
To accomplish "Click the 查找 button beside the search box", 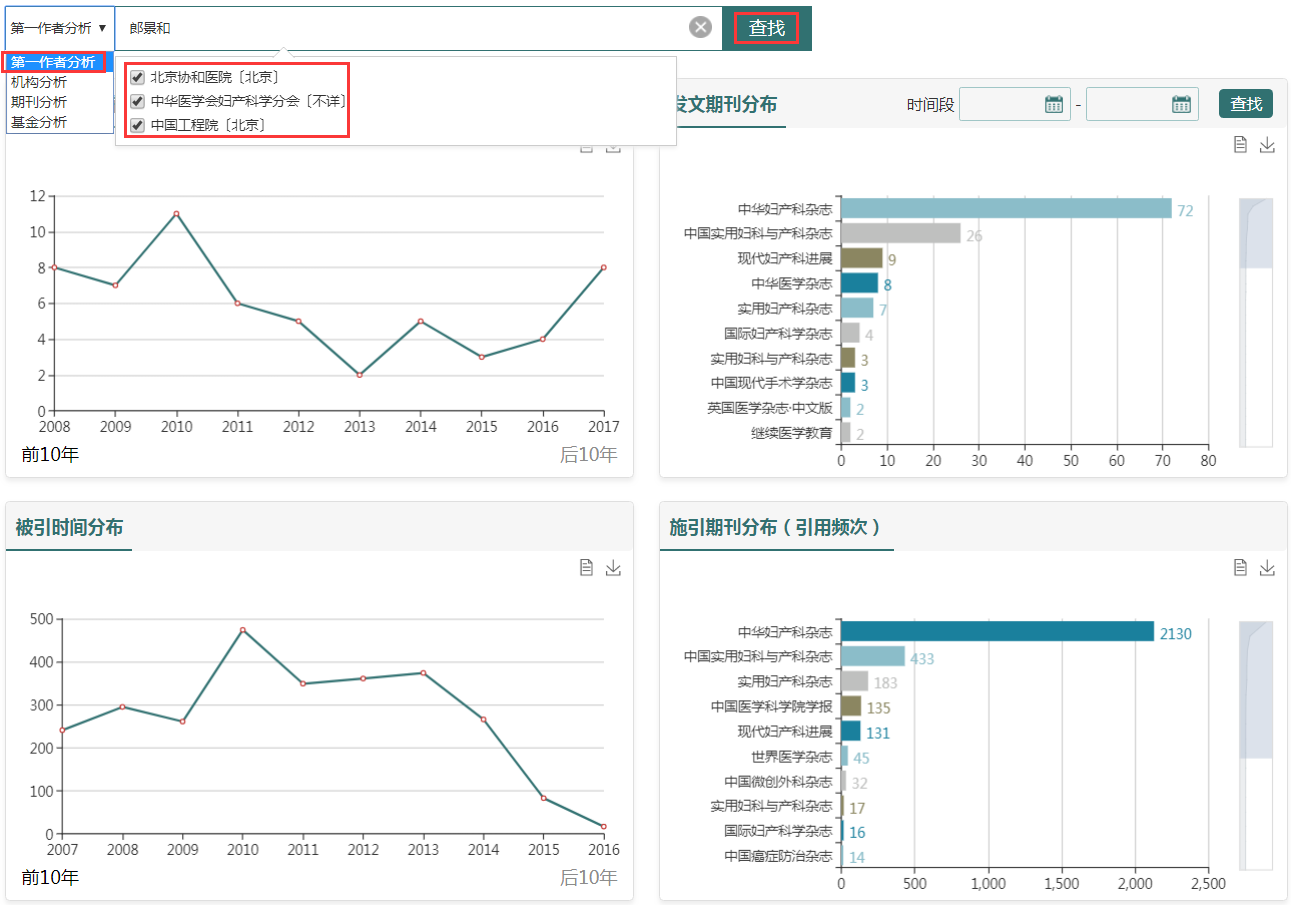I will tap(767, 28).
